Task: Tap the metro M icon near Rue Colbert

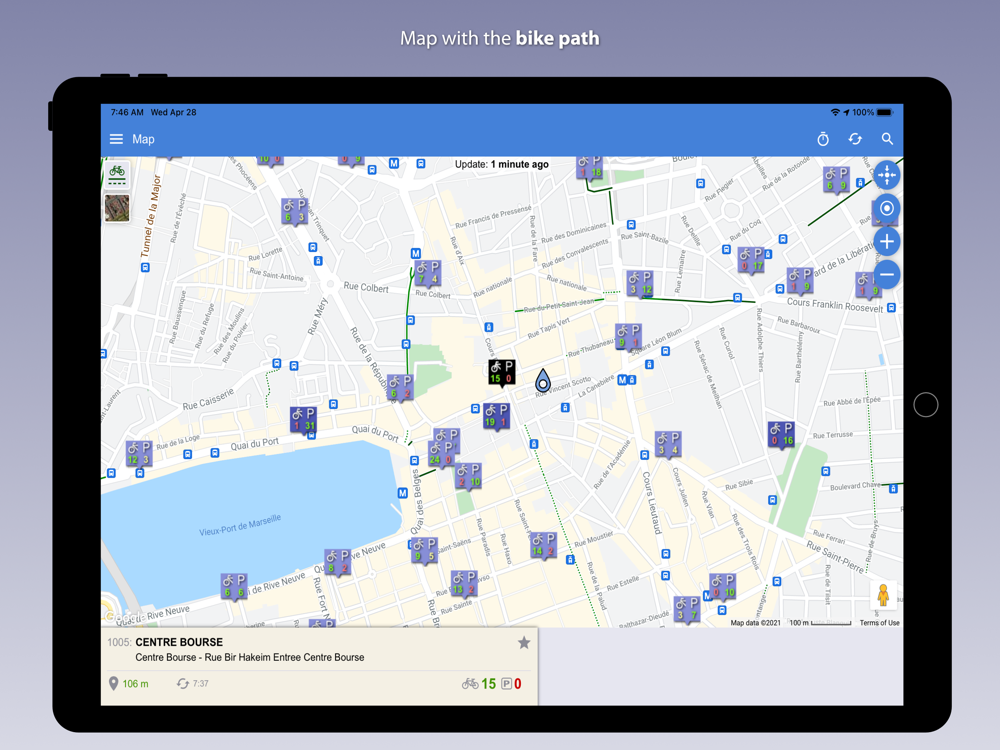Action: pos(416,253)
